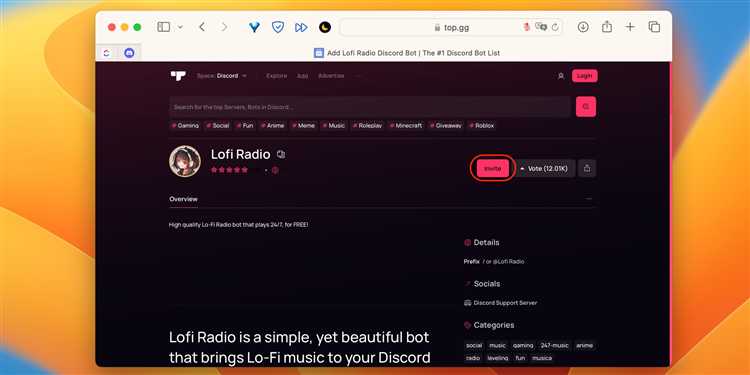Click the pink Invite button
Viewport: 750px width, 375px height.
click(x=493, y=168)
